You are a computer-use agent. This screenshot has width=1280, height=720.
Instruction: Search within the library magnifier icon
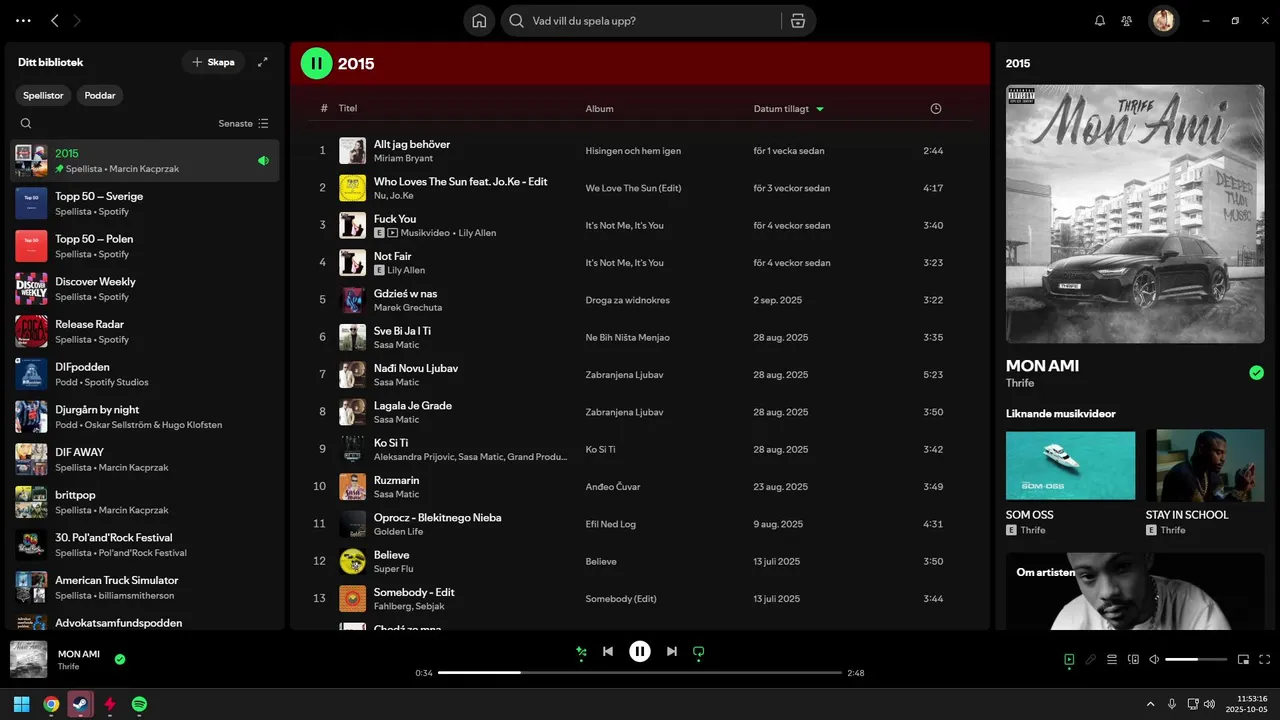(x=26, y=124)
